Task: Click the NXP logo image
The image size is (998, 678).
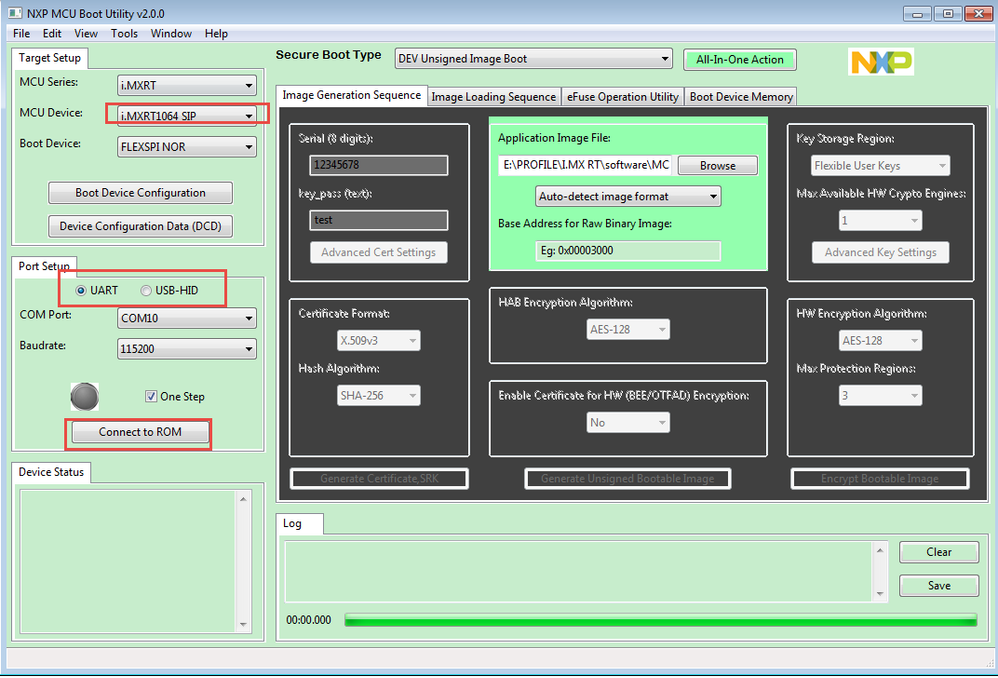Action: point(881,62)
